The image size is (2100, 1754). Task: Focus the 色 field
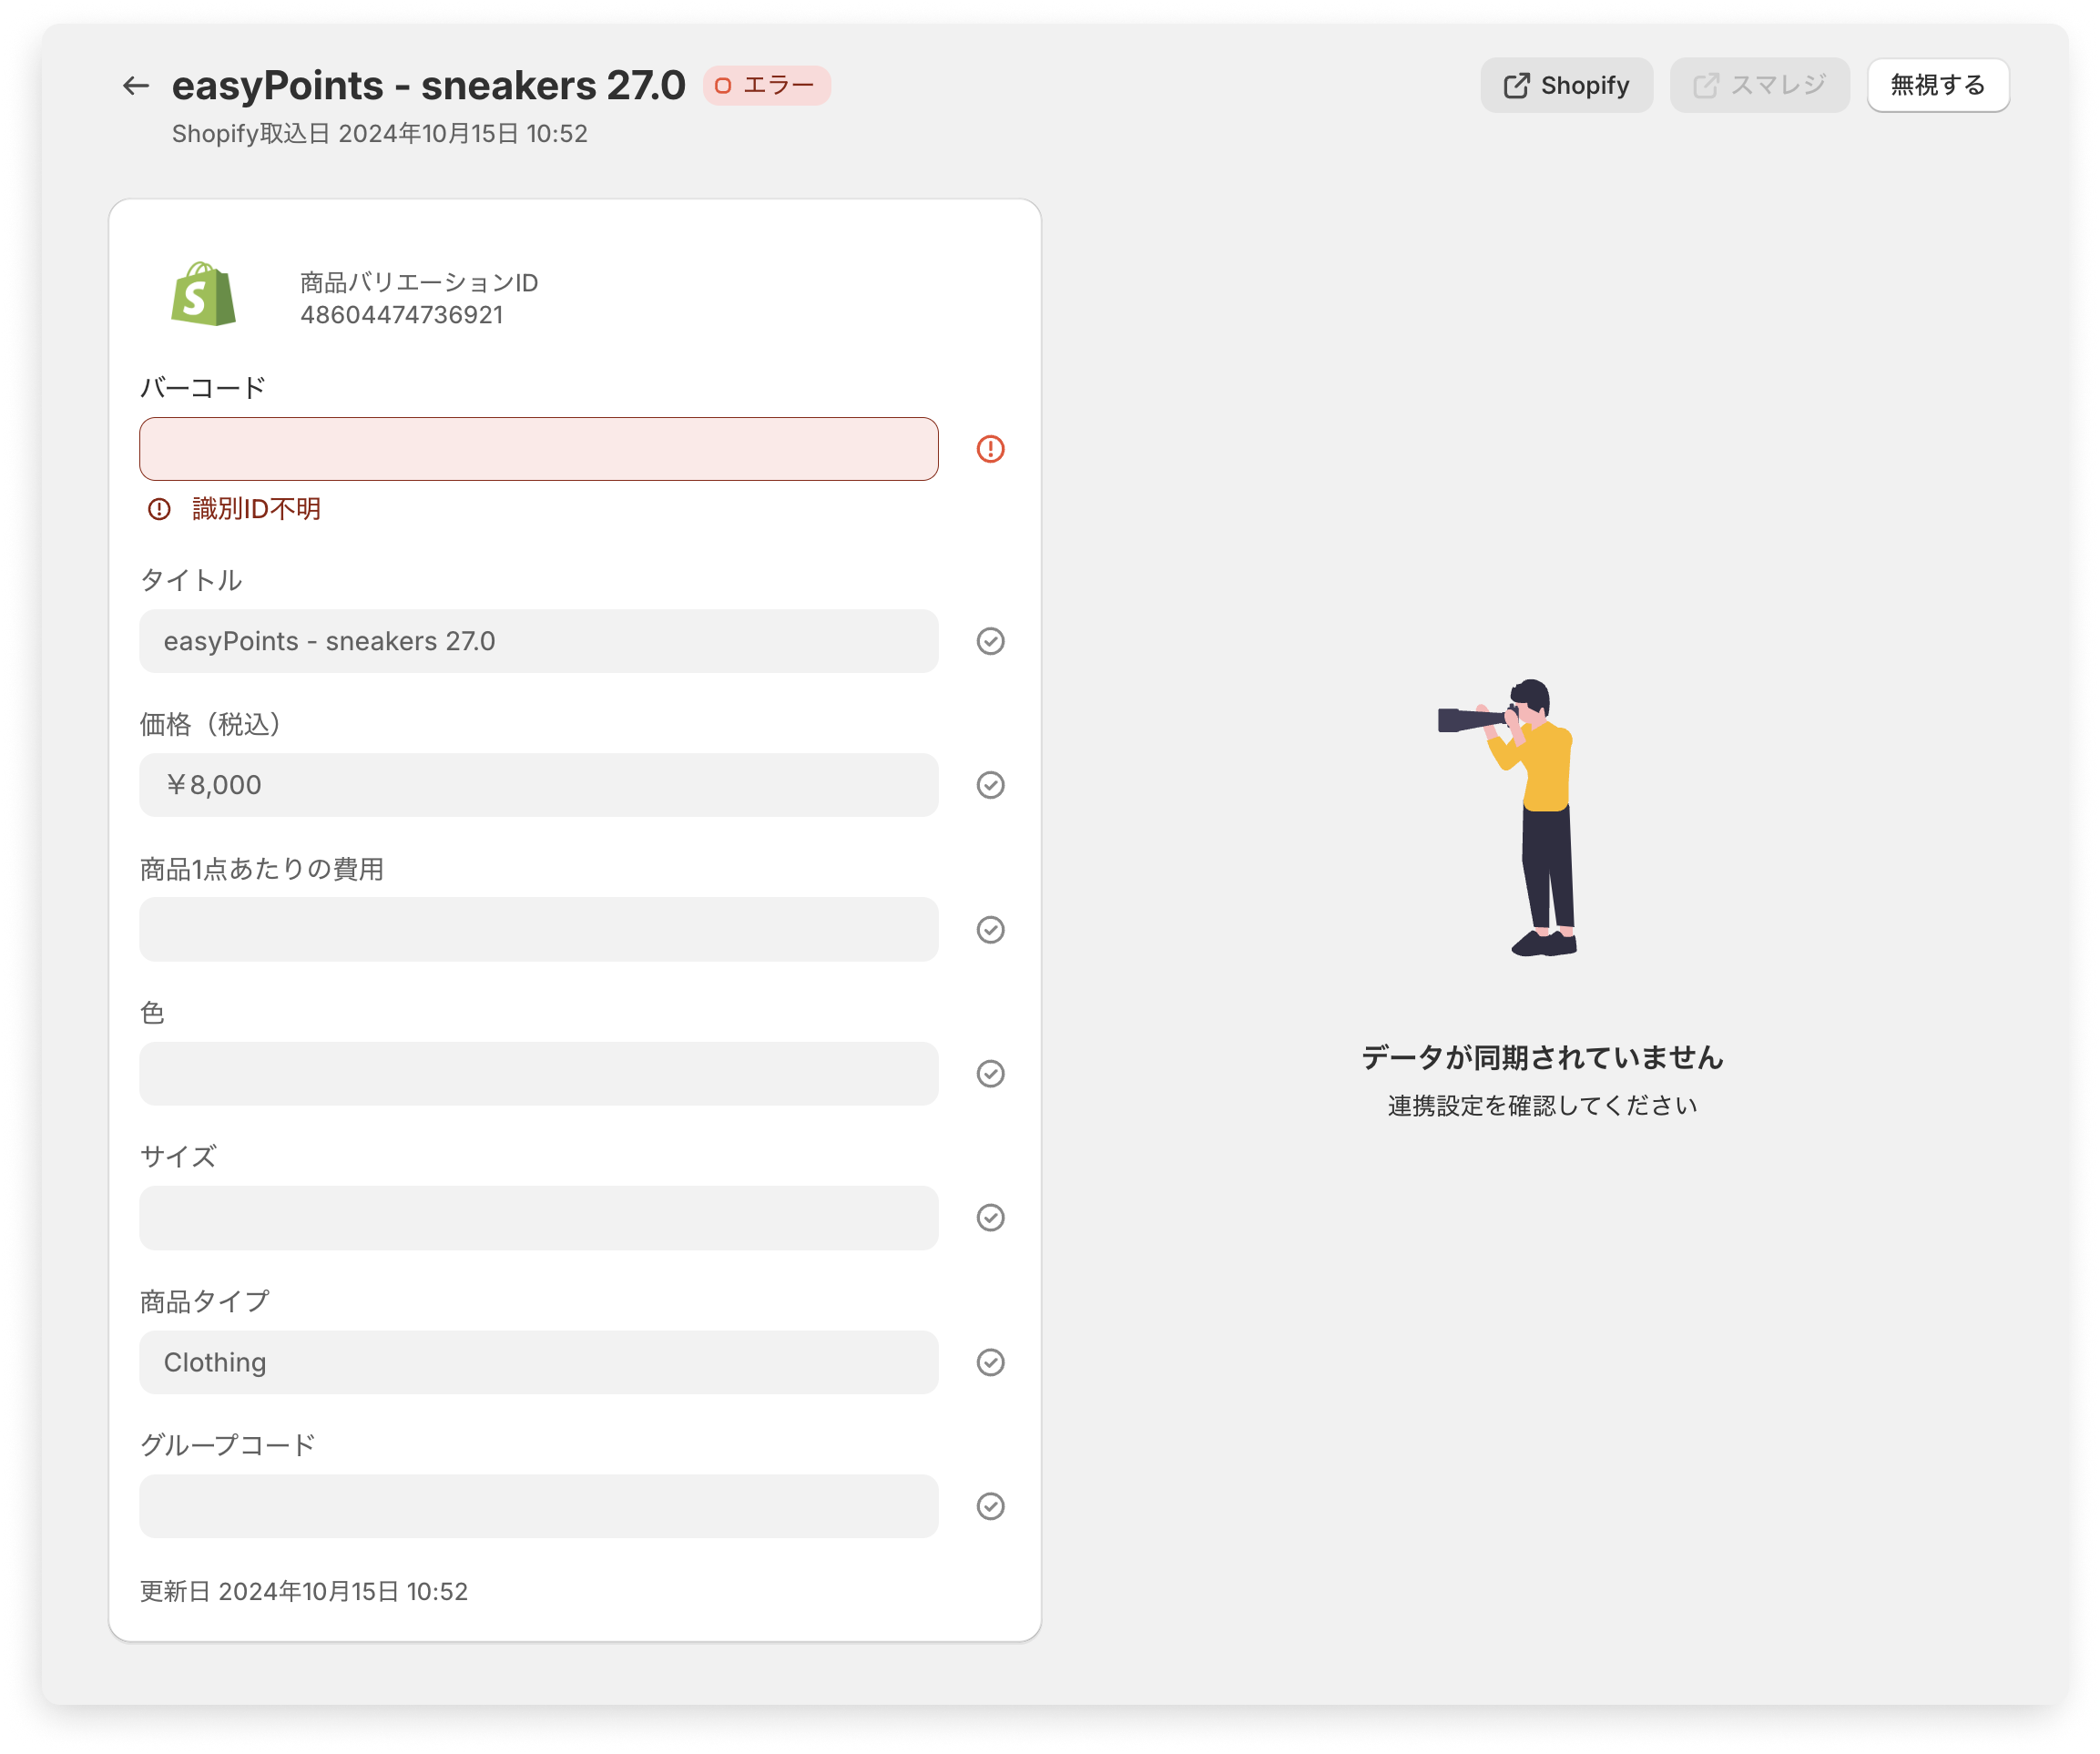coord(538,1073)
